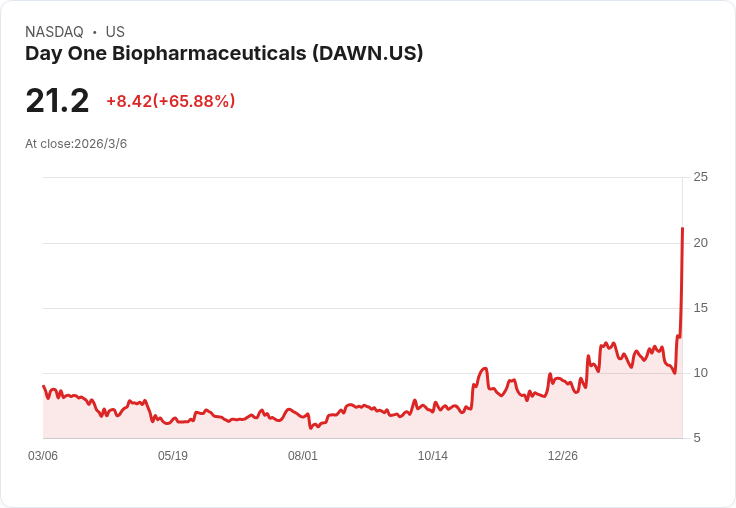
Task: Click the 25 price axis label
Action: [700, 177]
